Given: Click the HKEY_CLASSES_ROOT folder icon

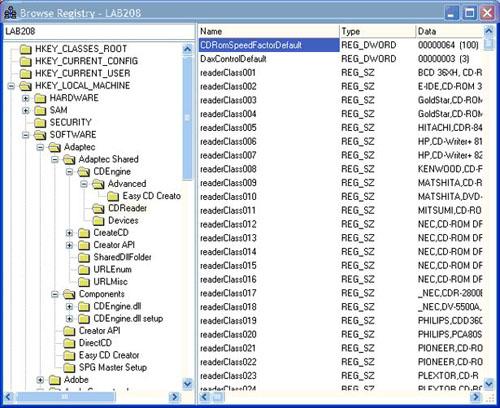Looking at the screenshot, I should pyautogui.click(x=26, y=49).
